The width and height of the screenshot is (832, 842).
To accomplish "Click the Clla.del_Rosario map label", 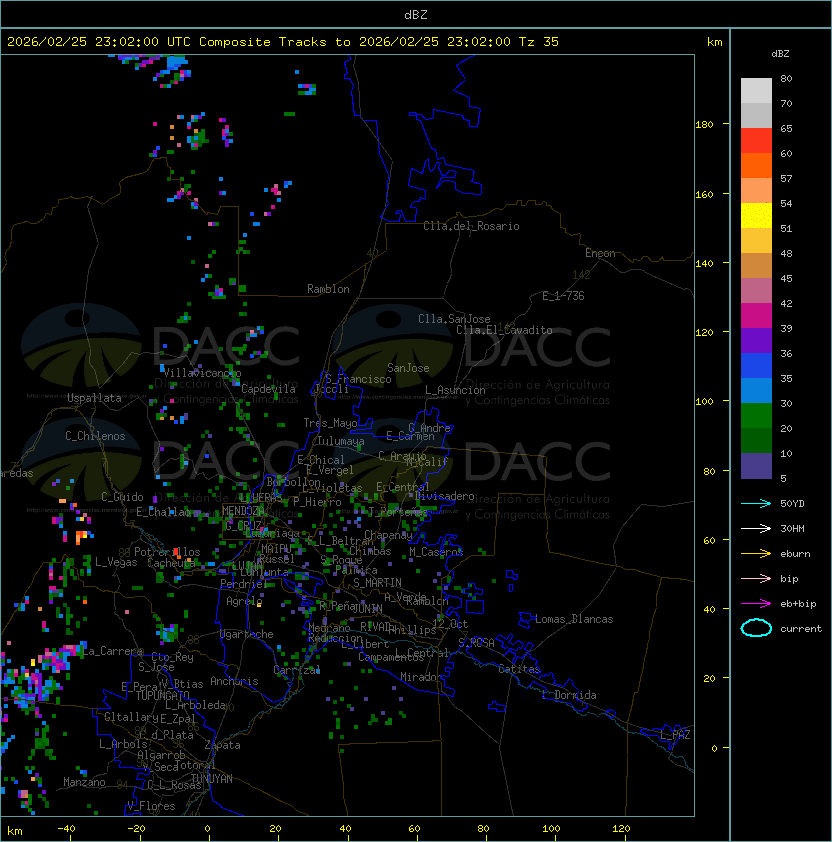I will pos(471,226).
